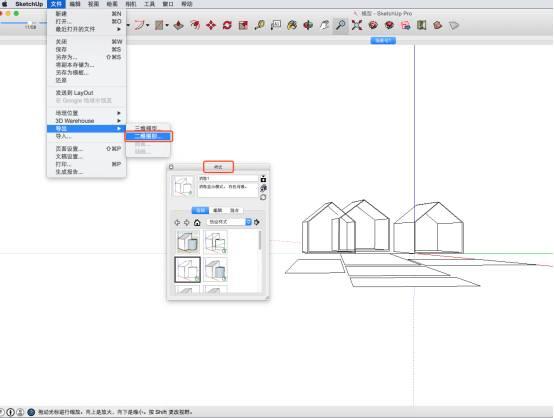Select the Pan hand tool
This screenshot has height=418, width=554.
click(x=324, y=25)
